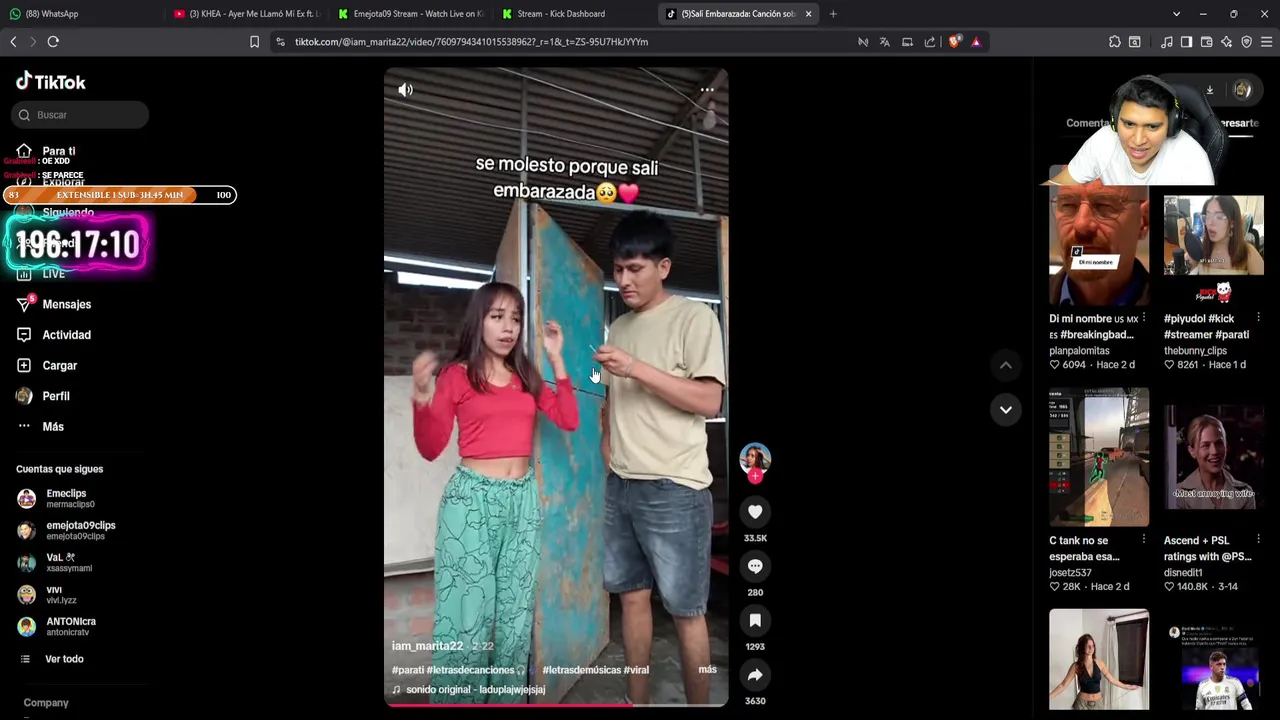The width and height of the screenshot is (1280, 720).
Task: Open the Brave Wallet icon
Action: [1206, 42]
